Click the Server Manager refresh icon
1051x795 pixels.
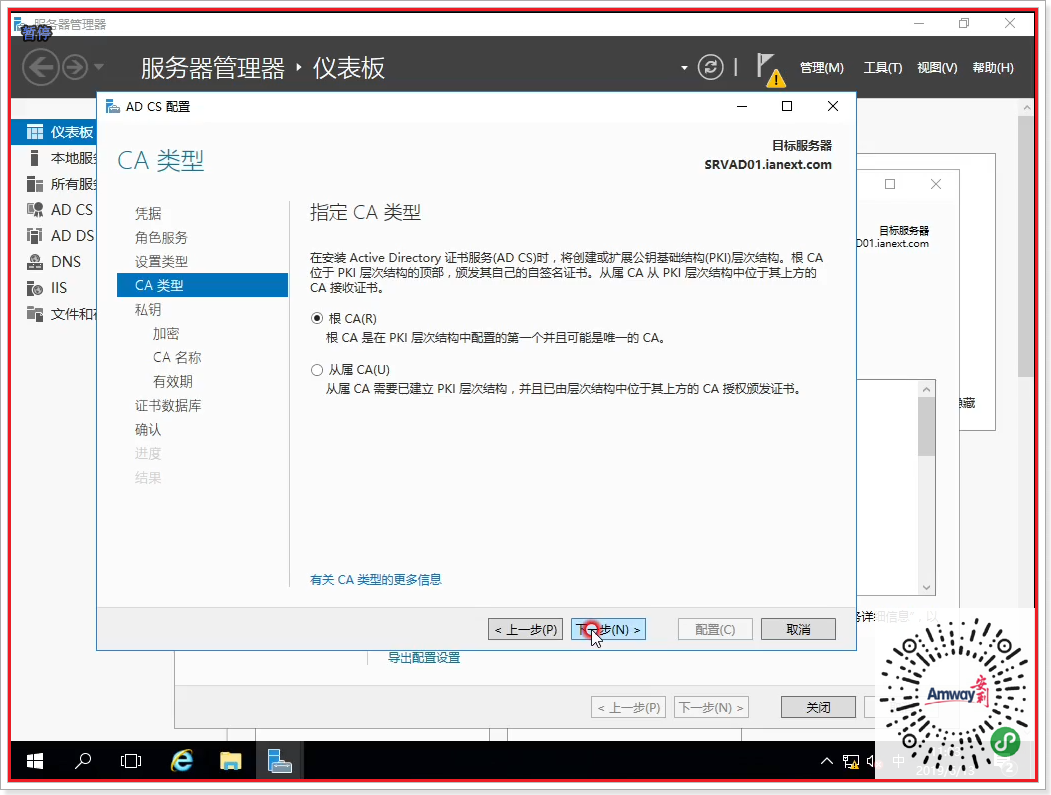pyautogui.click(x=710, y=67)
